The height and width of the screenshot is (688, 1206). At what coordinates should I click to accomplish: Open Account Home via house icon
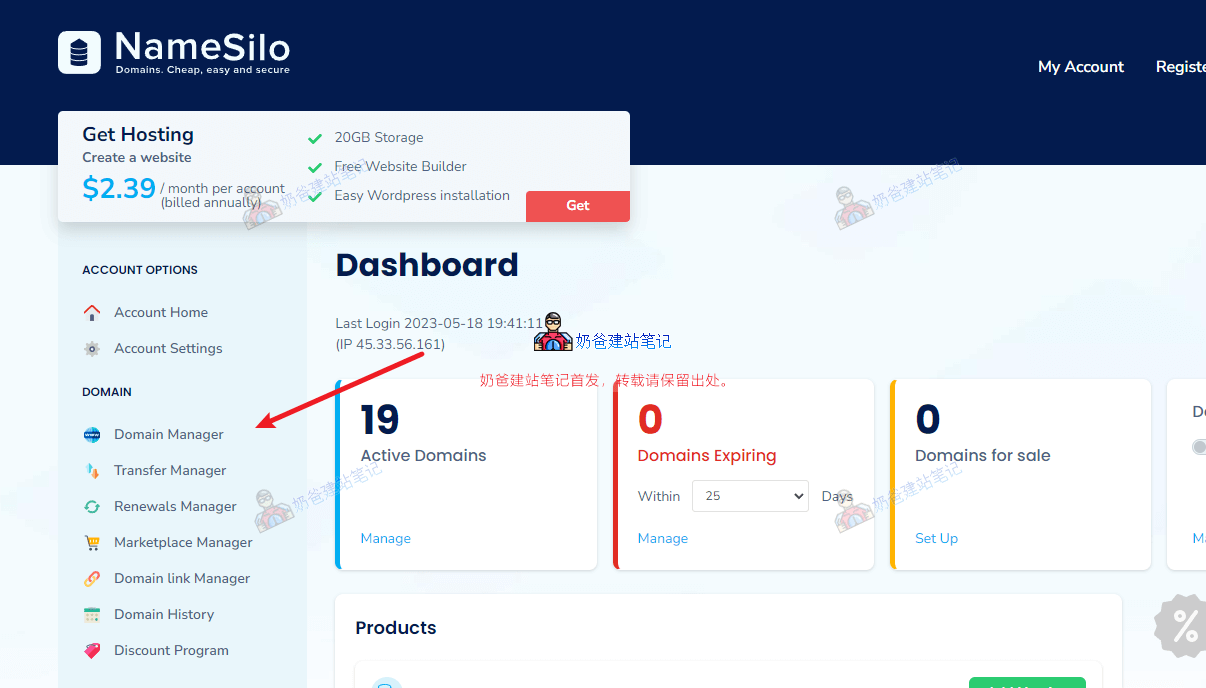pos(92,313)
